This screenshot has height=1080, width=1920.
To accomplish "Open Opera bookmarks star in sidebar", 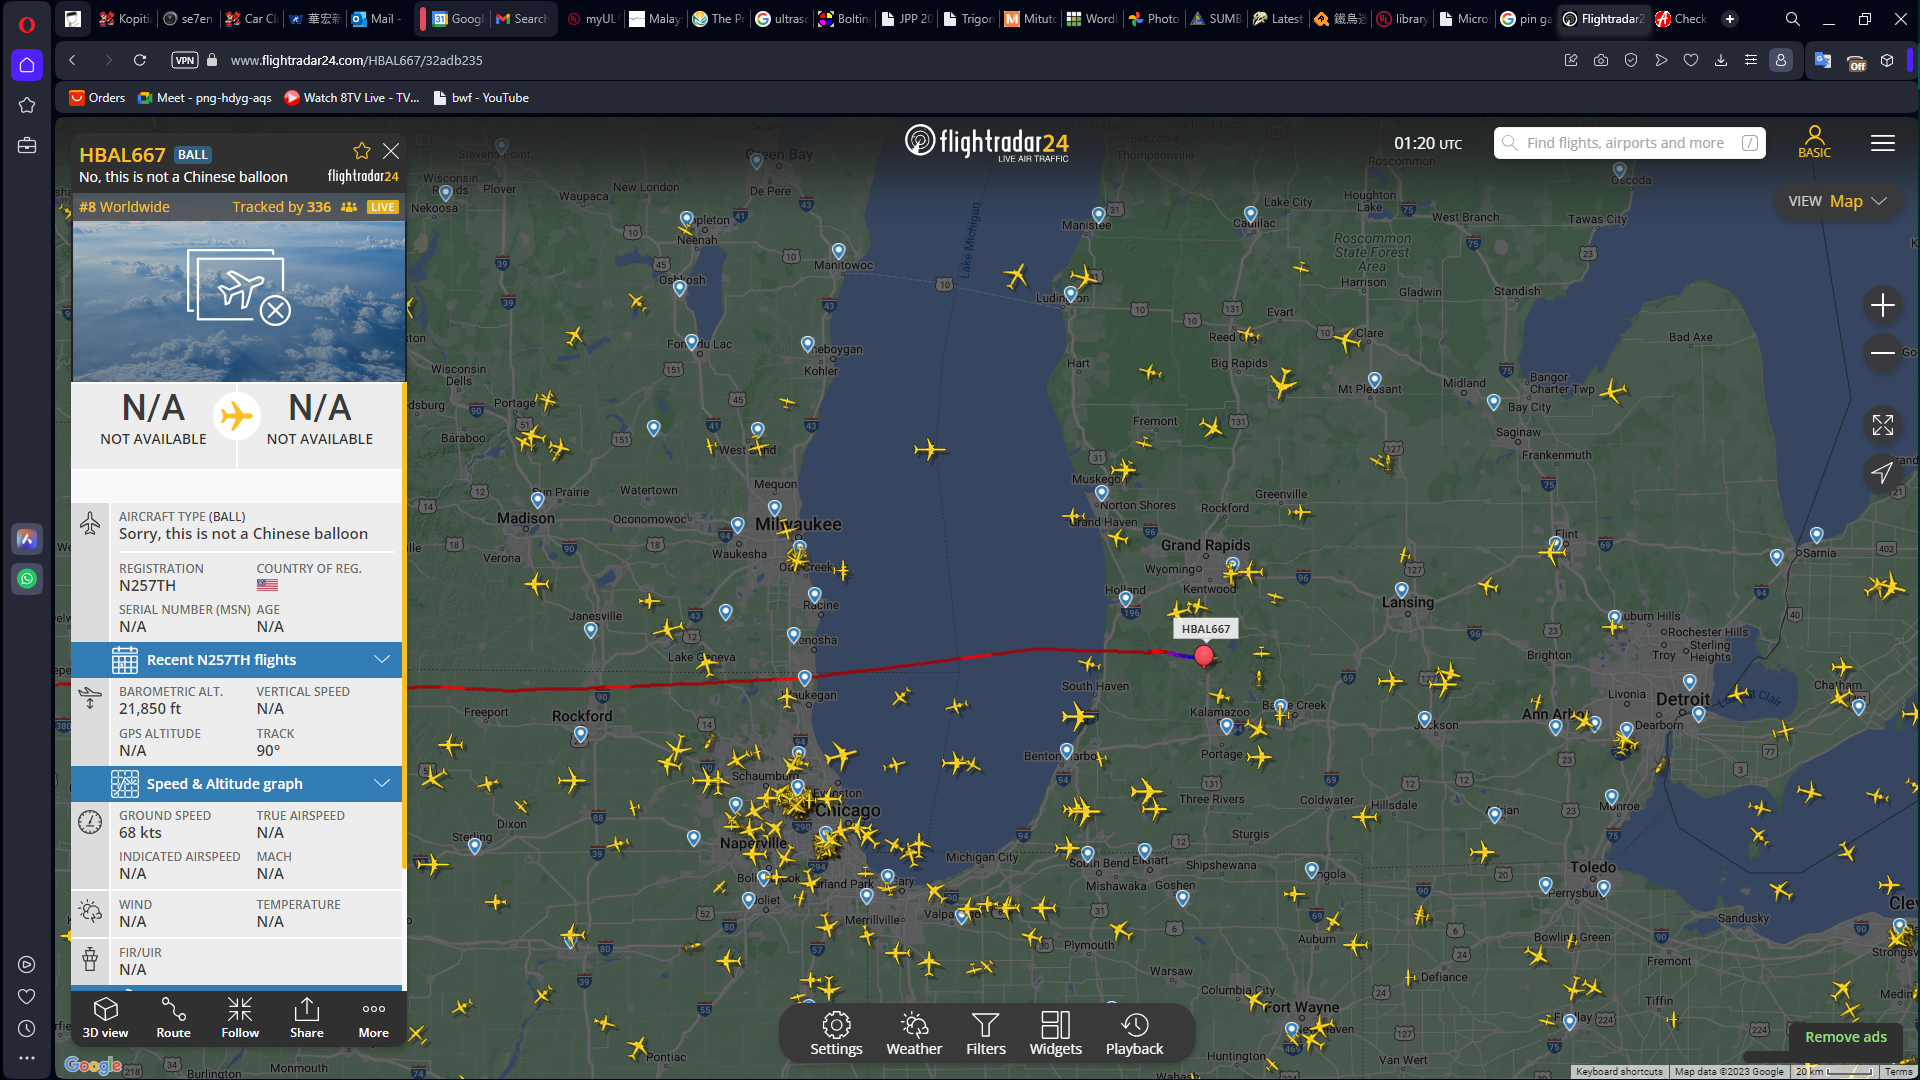I will (x=27, y=105).
